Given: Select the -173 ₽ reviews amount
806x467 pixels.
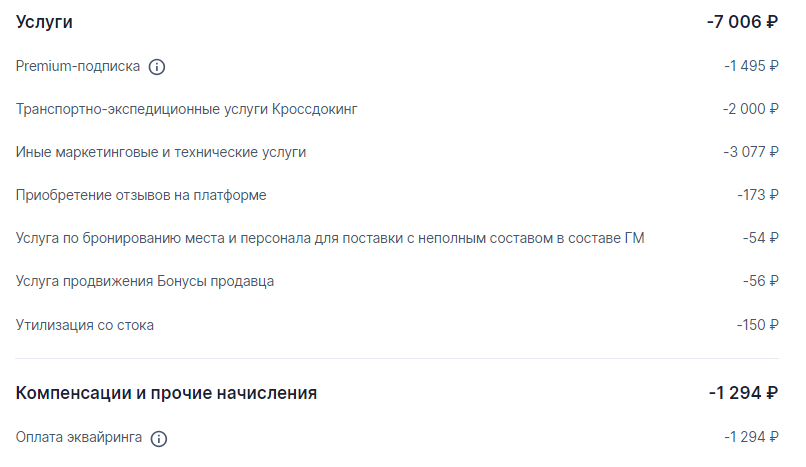Looking at the screenshot, I should [758, 195].
